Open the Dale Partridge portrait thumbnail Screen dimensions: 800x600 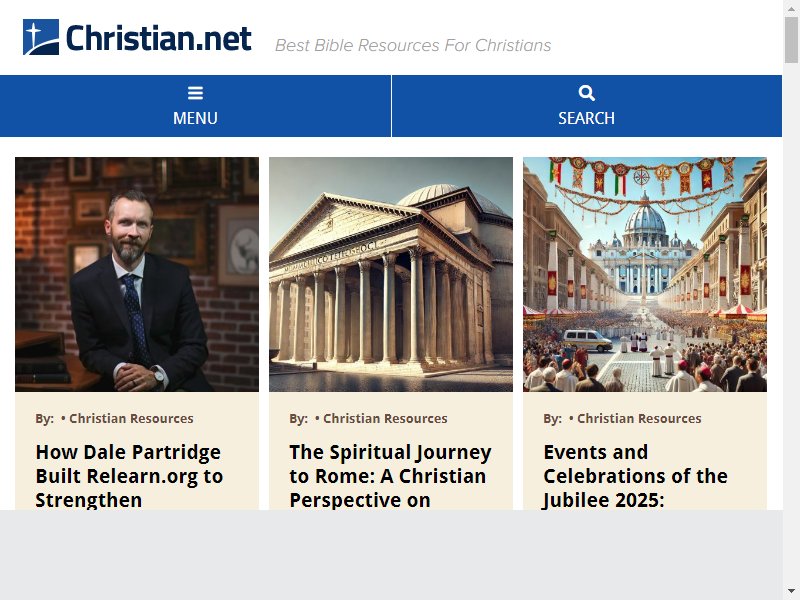pyautogui.click(x=137, y=274)
